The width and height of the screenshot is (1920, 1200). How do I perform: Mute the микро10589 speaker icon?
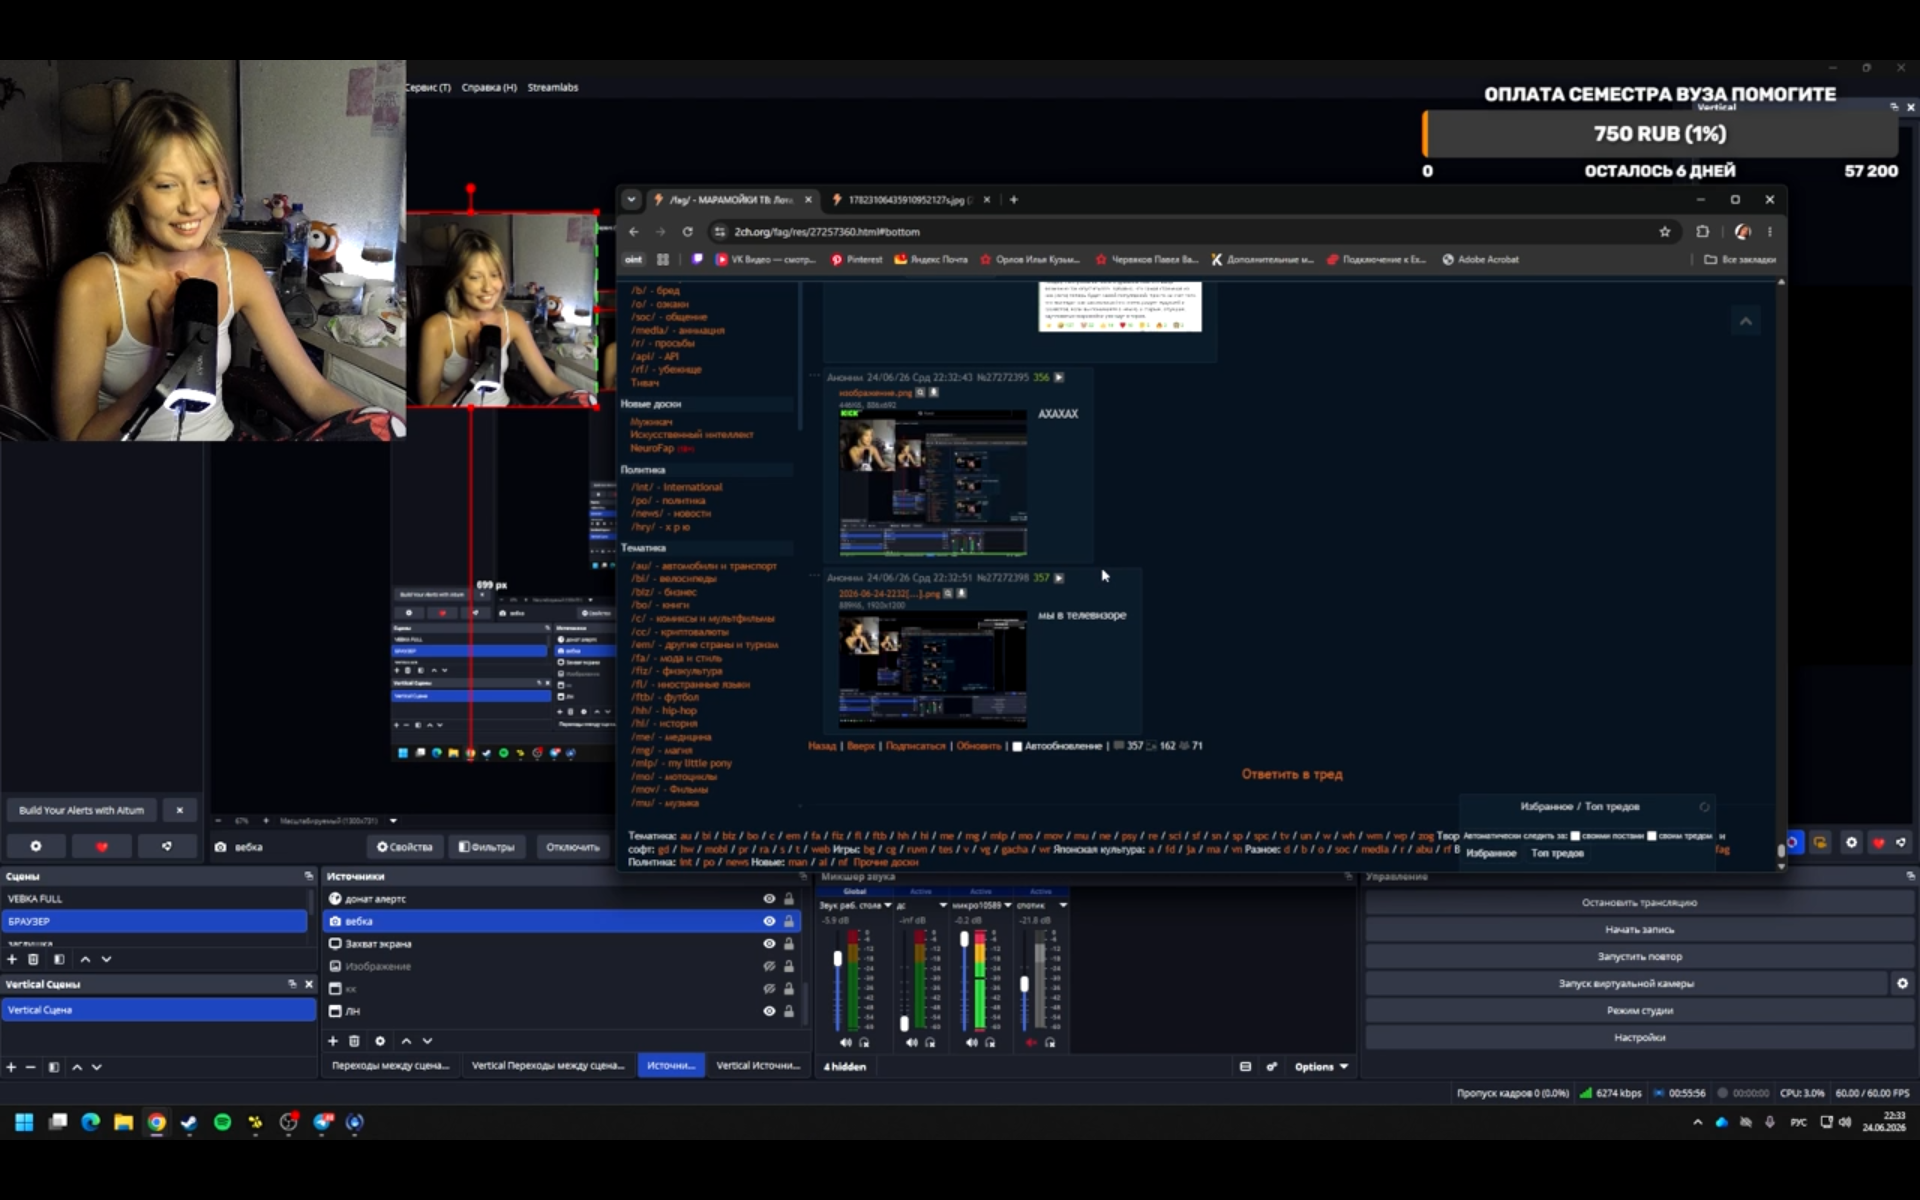[x=971, y=1042]
